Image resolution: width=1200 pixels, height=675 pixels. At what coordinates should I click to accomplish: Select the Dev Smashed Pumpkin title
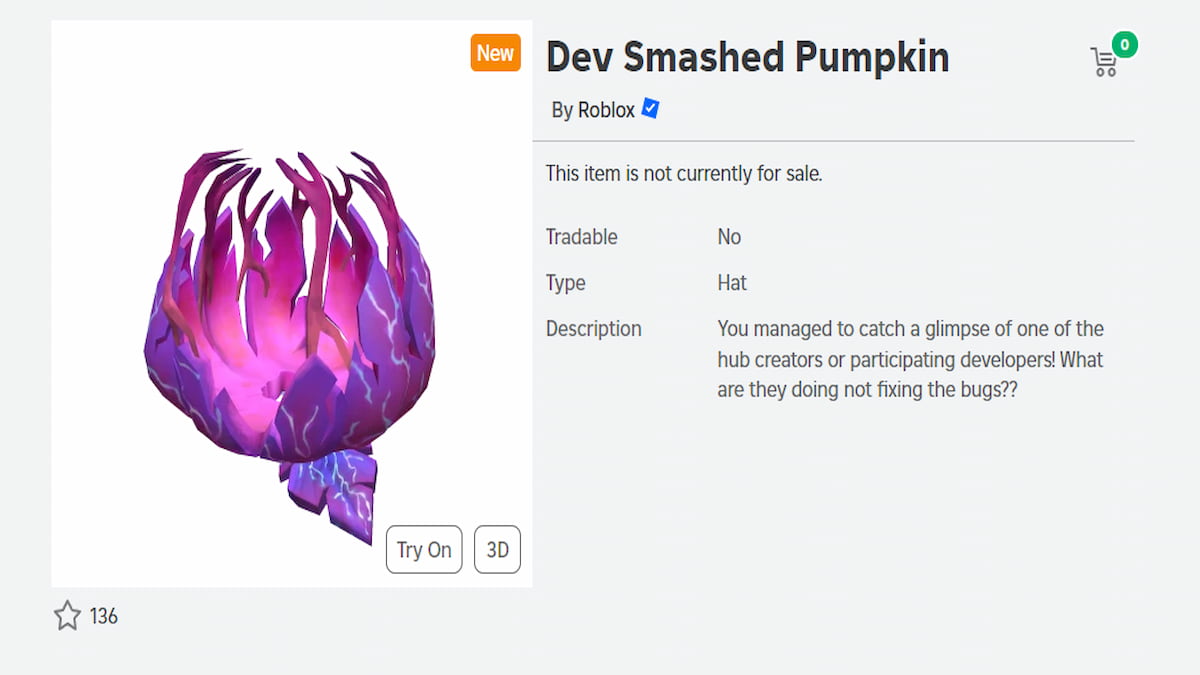click(747, 57)
